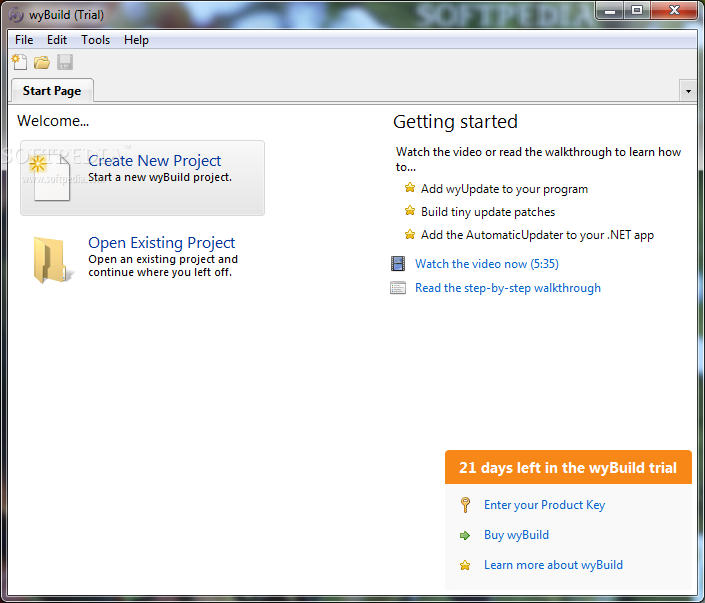Click 'Open an existing project and continue' description
The width and height of the screenshot is (705, 603).
[163, 266]
